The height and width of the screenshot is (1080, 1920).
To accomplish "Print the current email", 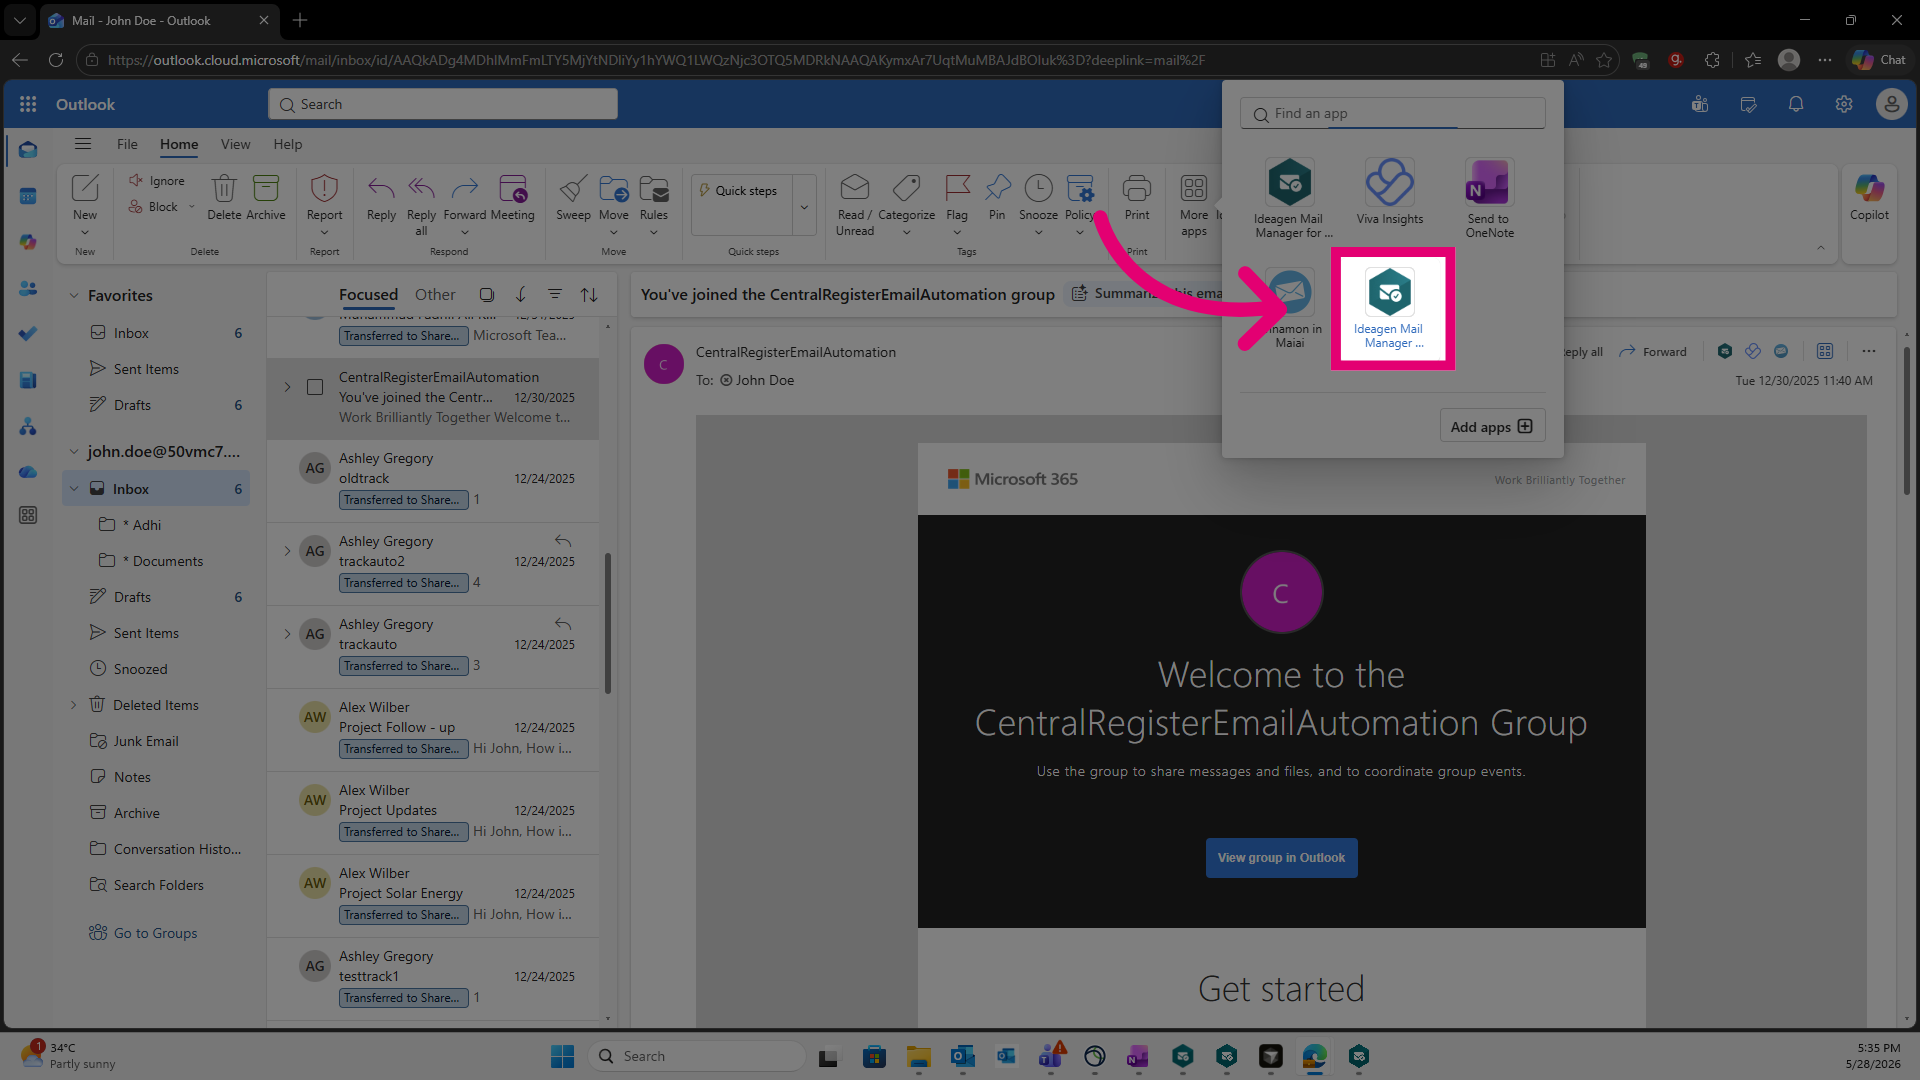I will click(x=1137, y=197).
